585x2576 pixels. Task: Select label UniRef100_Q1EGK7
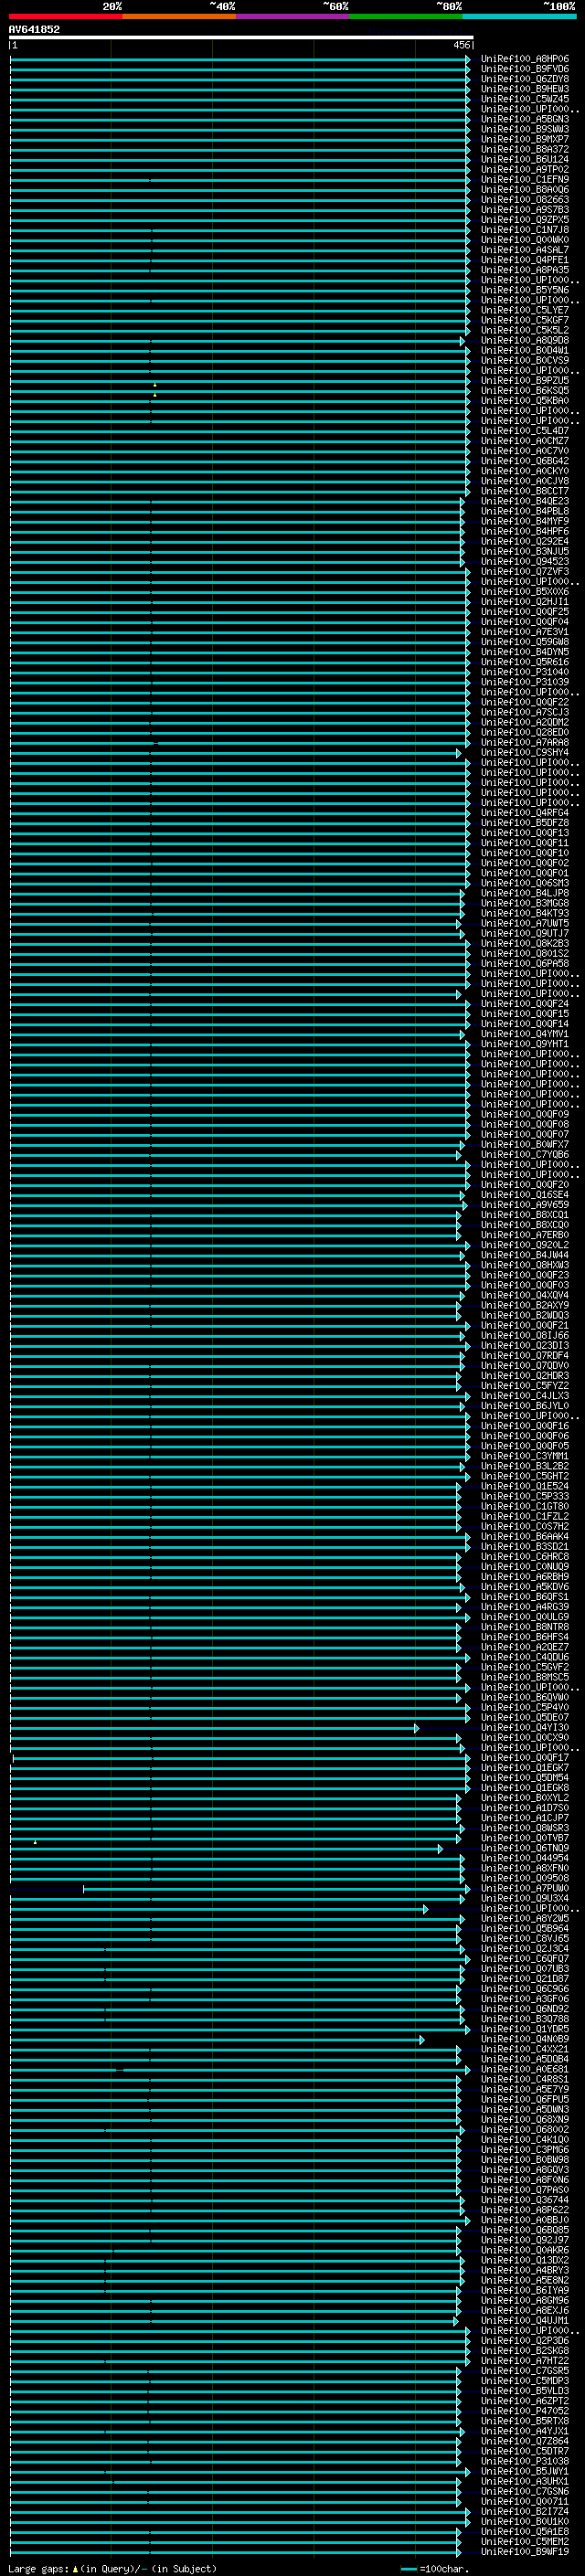[525, 1768]
